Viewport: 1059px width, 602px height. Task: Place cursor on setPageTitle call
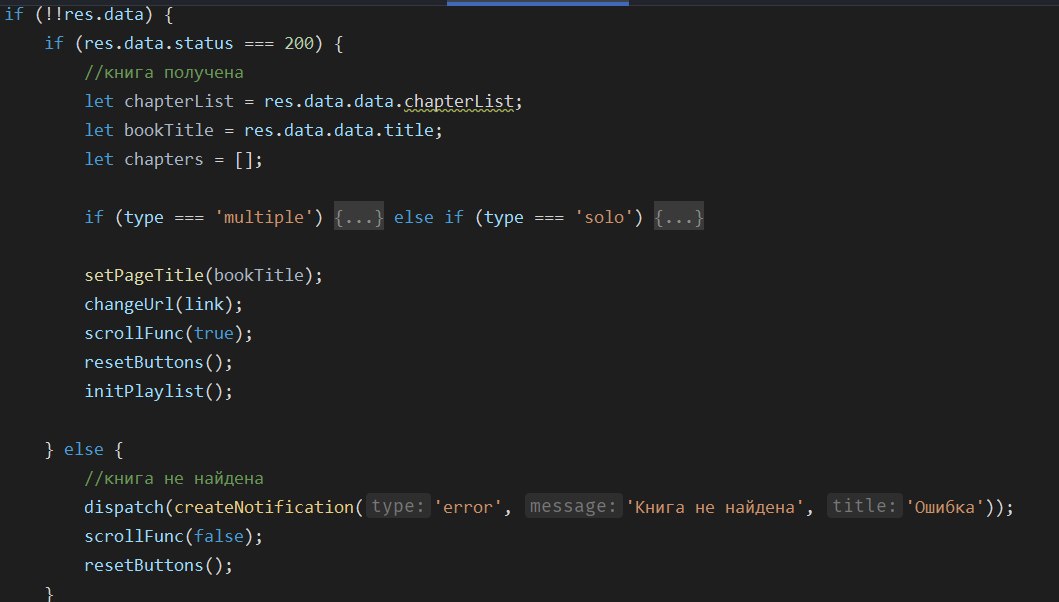tap(203, 275)
